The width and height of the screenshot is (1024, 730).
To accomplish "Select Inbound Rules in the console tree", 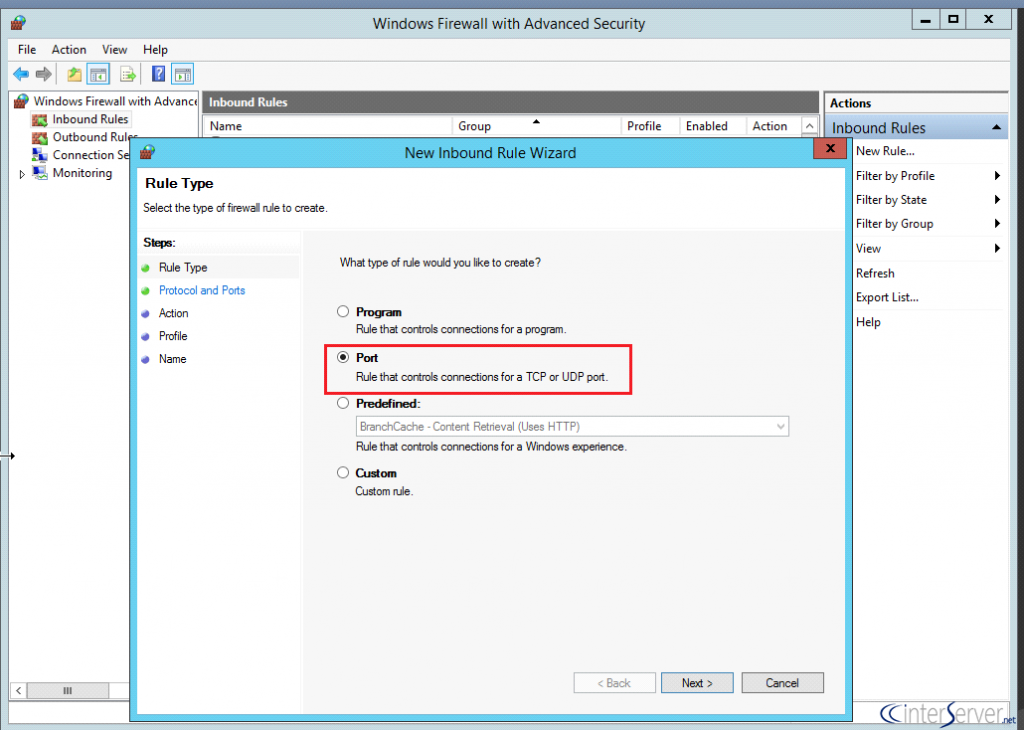I will [x=90, y=119].
